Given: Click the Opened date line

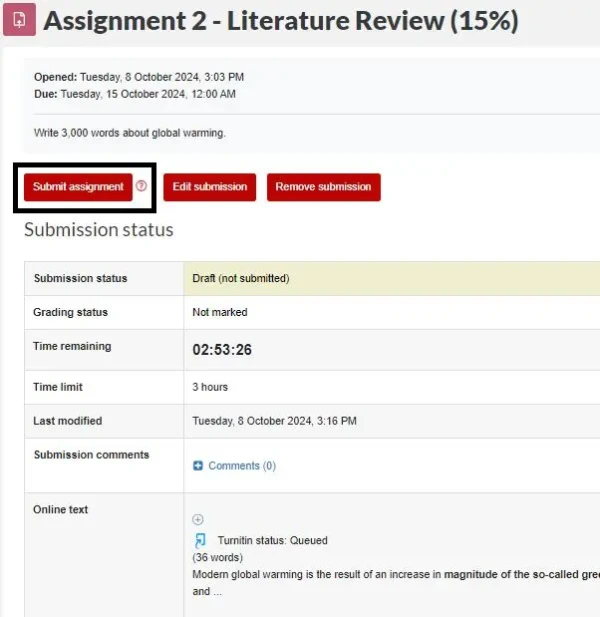Looking at the screenshot, I should coord(139,77).
